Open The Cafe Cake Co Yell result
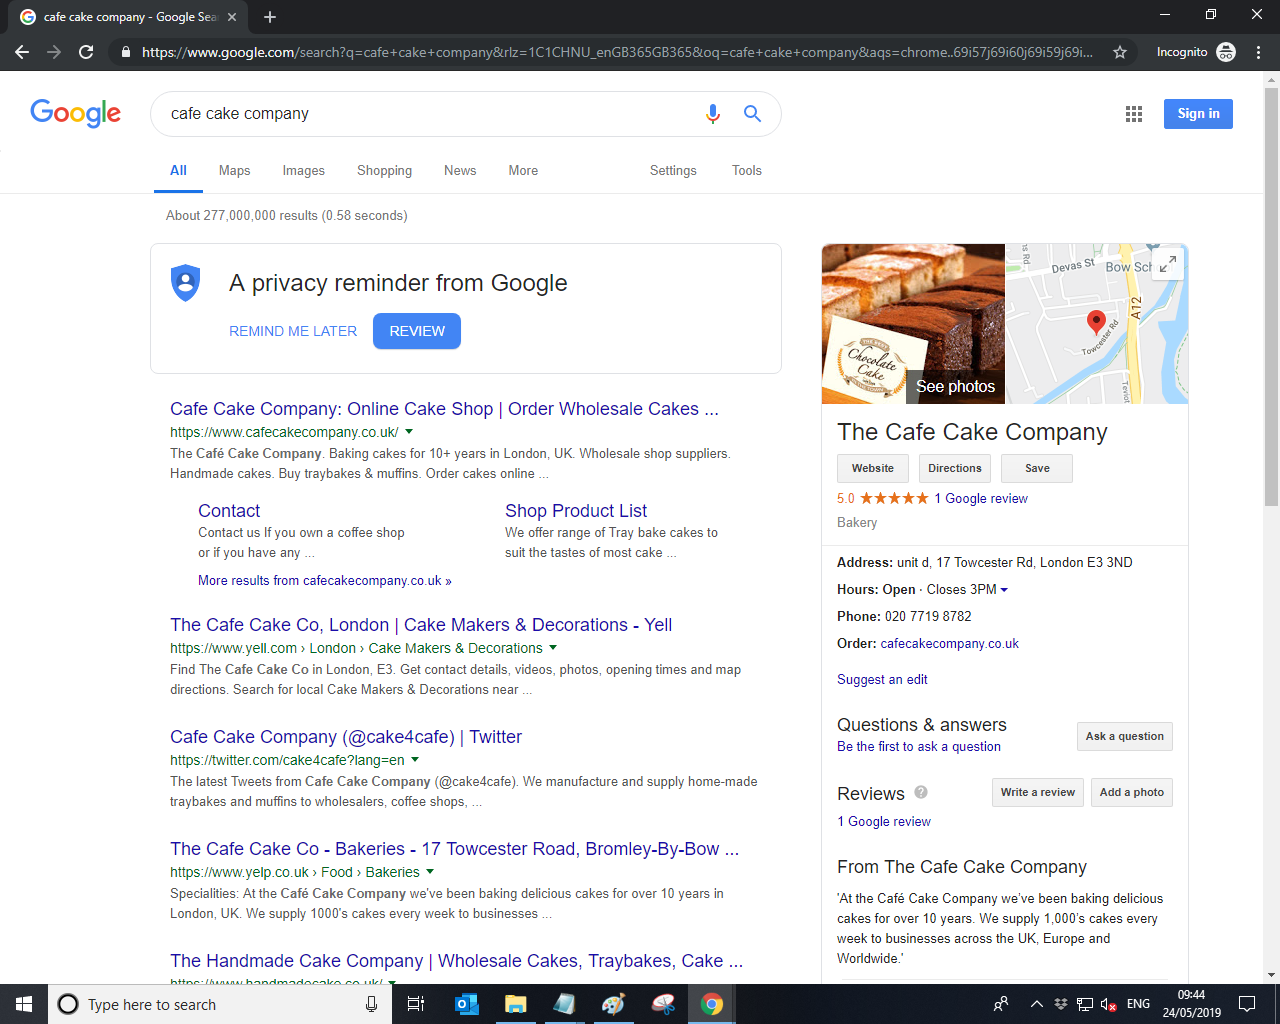This screenshot has width=1280, height=1024. 421,625
